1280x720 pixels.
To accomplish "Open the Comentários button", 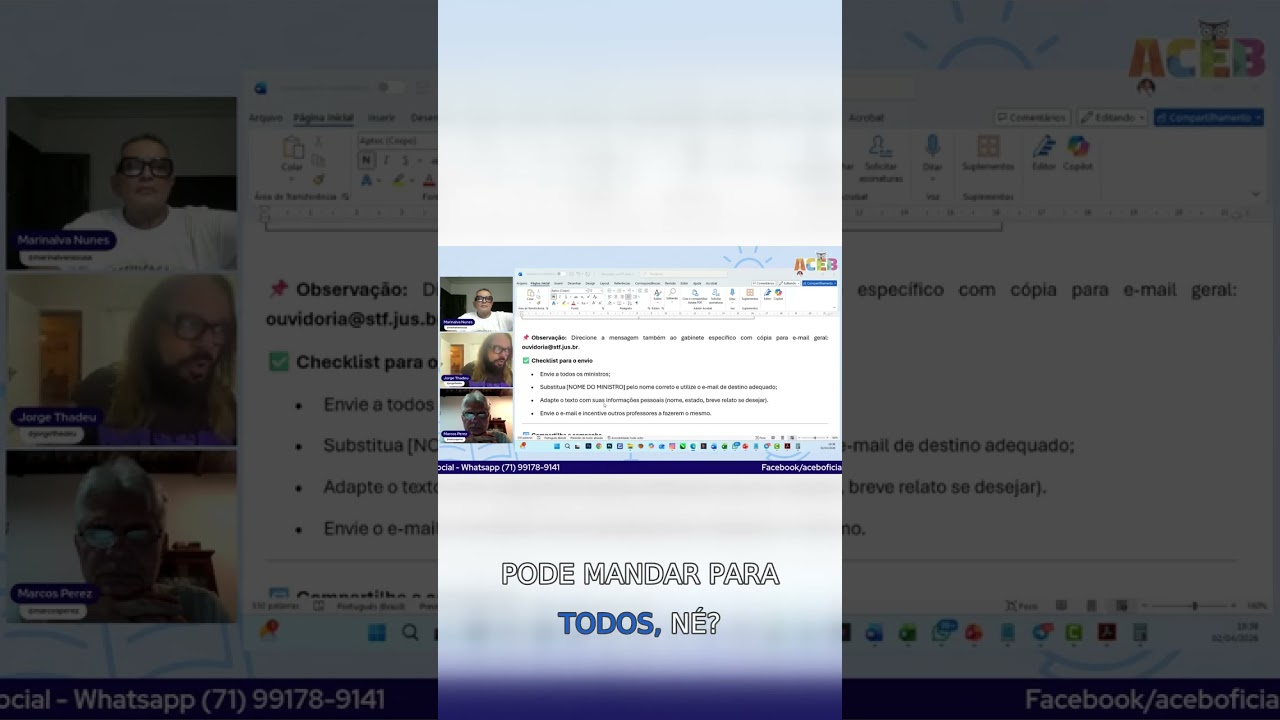I will [x=763, y=283].
